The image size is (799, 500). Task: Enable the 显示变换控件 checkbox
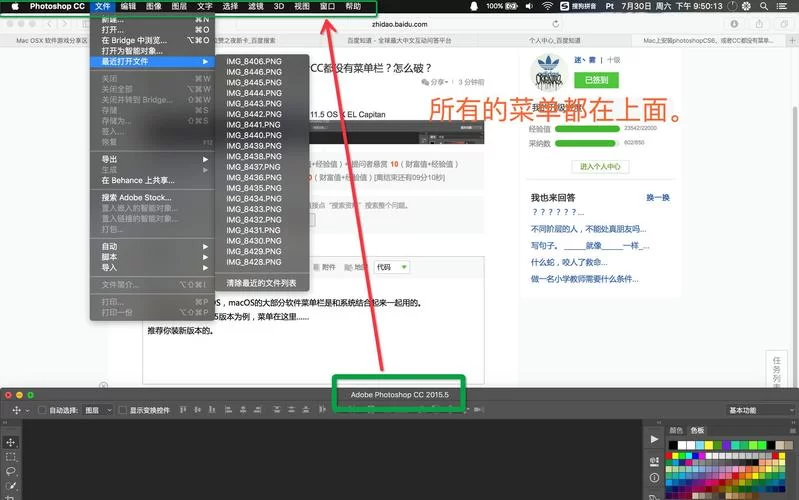click(x=123, y=410)
